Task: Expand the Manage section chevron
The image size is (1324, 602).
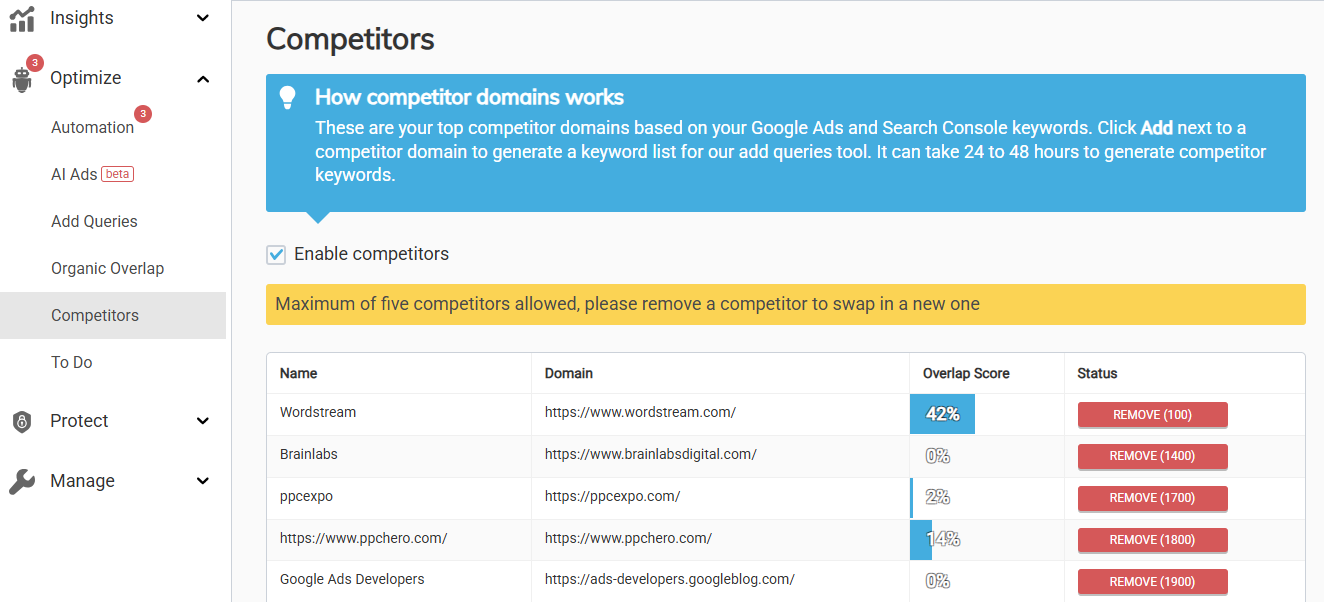Action: (x=203, y=482)
